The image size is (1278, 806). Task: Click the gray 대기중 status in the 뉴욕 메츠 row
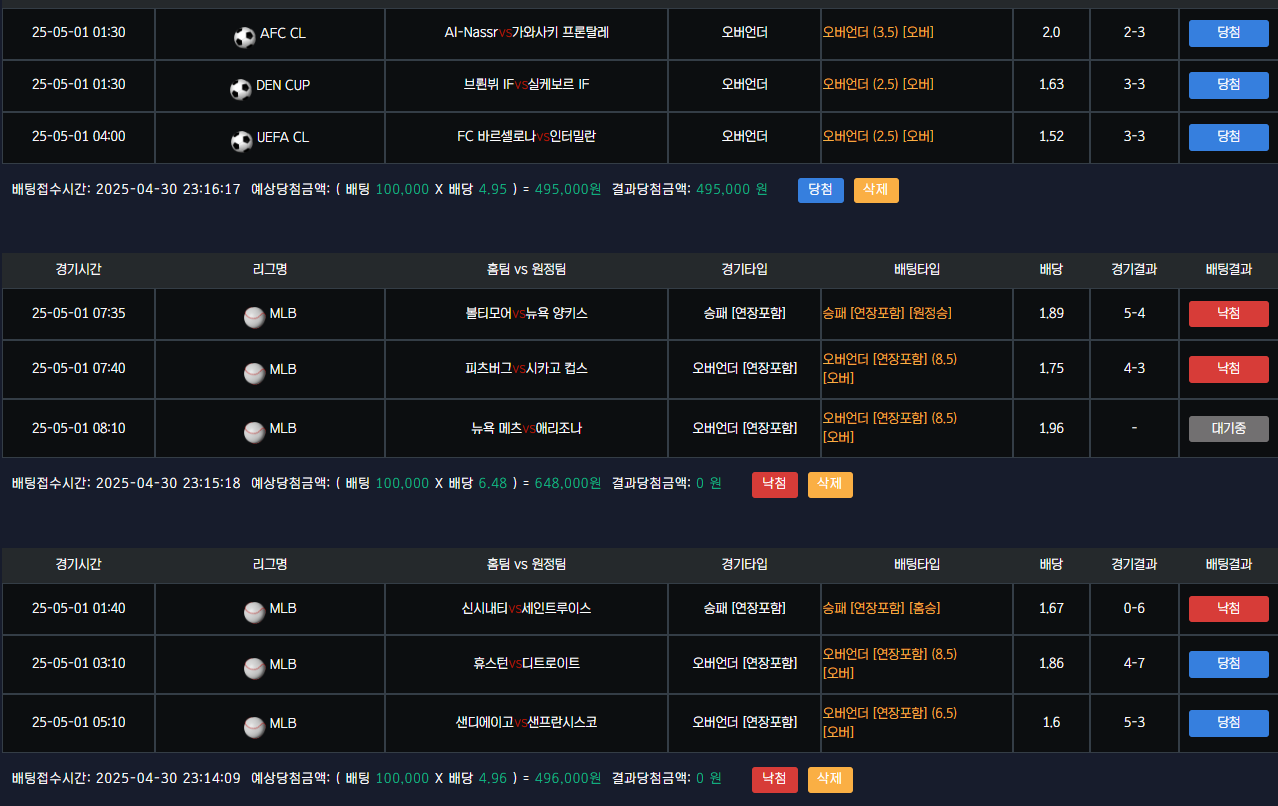tap(1228, 429)
